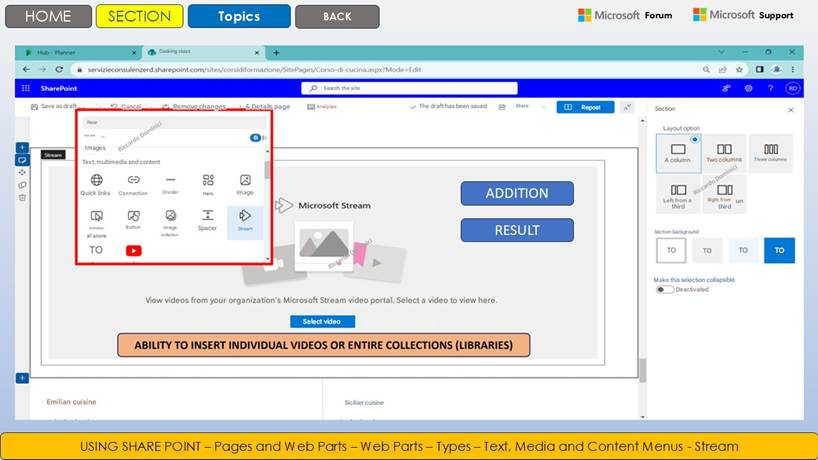Viewport: 818px width, 460px height.
Task: Add a new section above with plus icon
Action: click(x=22, y=148)
